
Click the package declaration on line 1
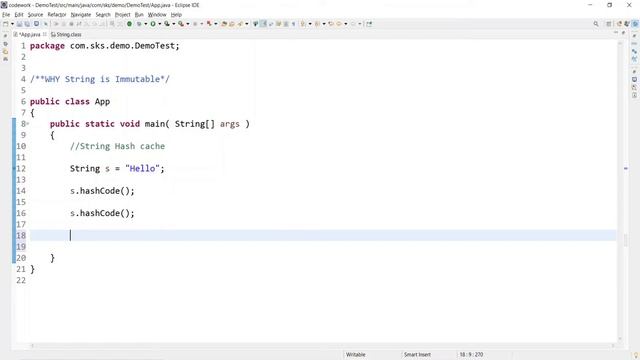pos(104,46)
